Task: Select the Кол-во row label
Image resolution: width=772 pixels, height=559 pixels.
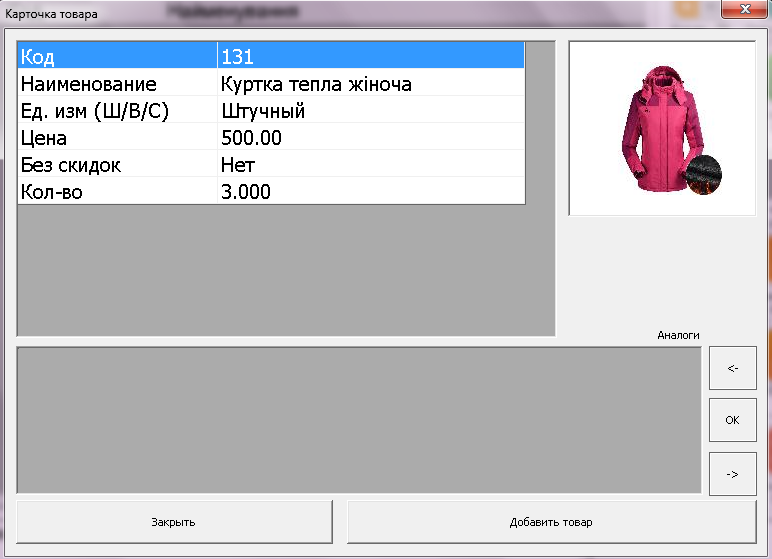Action: (116, 192)
